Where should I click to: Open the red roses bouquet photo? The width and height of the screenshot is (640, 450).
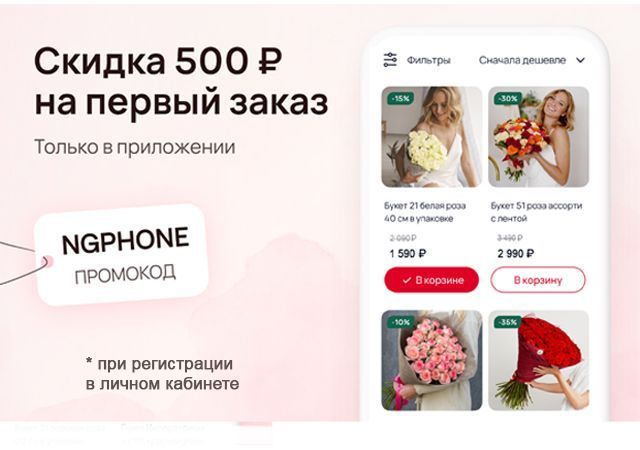tap(539, 361)
